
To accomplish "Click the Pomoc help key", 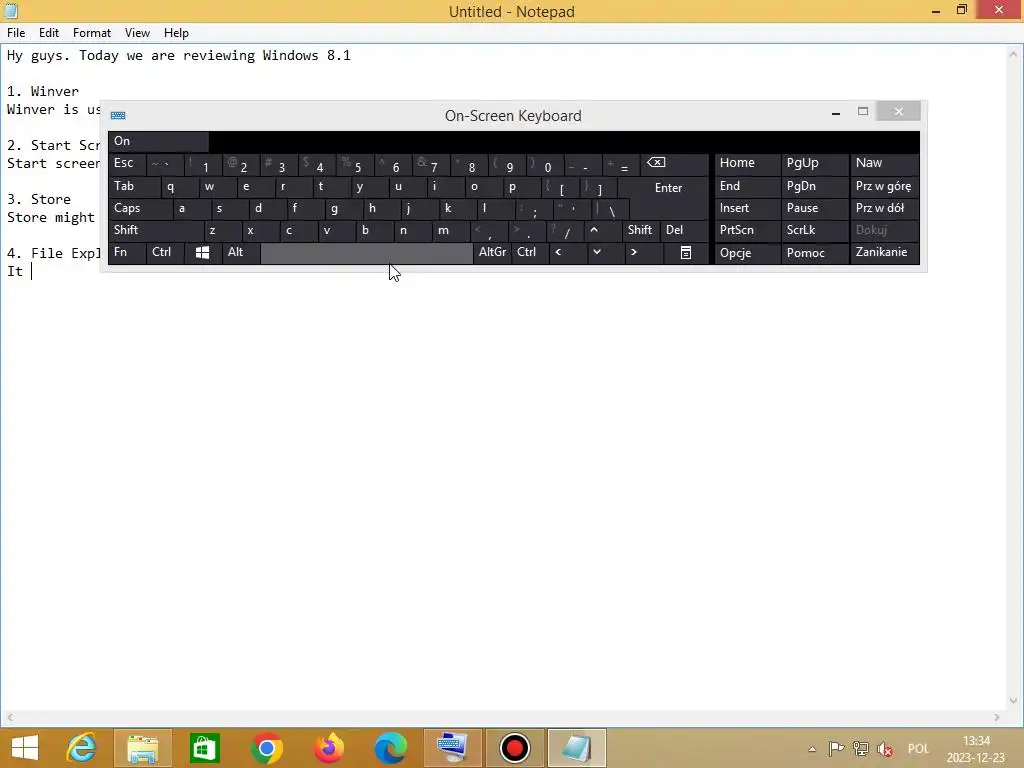I will tap(815, 253).
